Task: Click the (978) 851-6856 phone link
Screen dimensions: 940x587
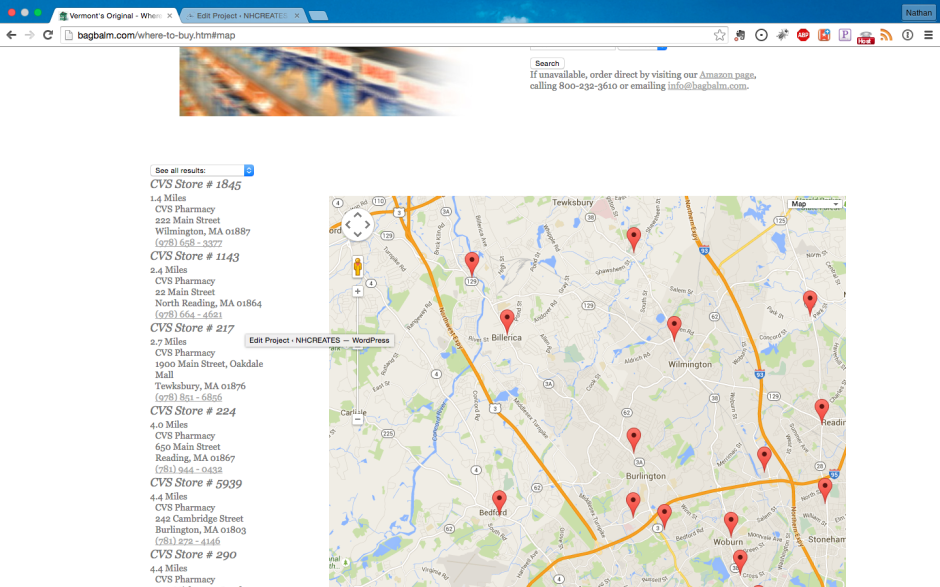Action: point(188,398)
